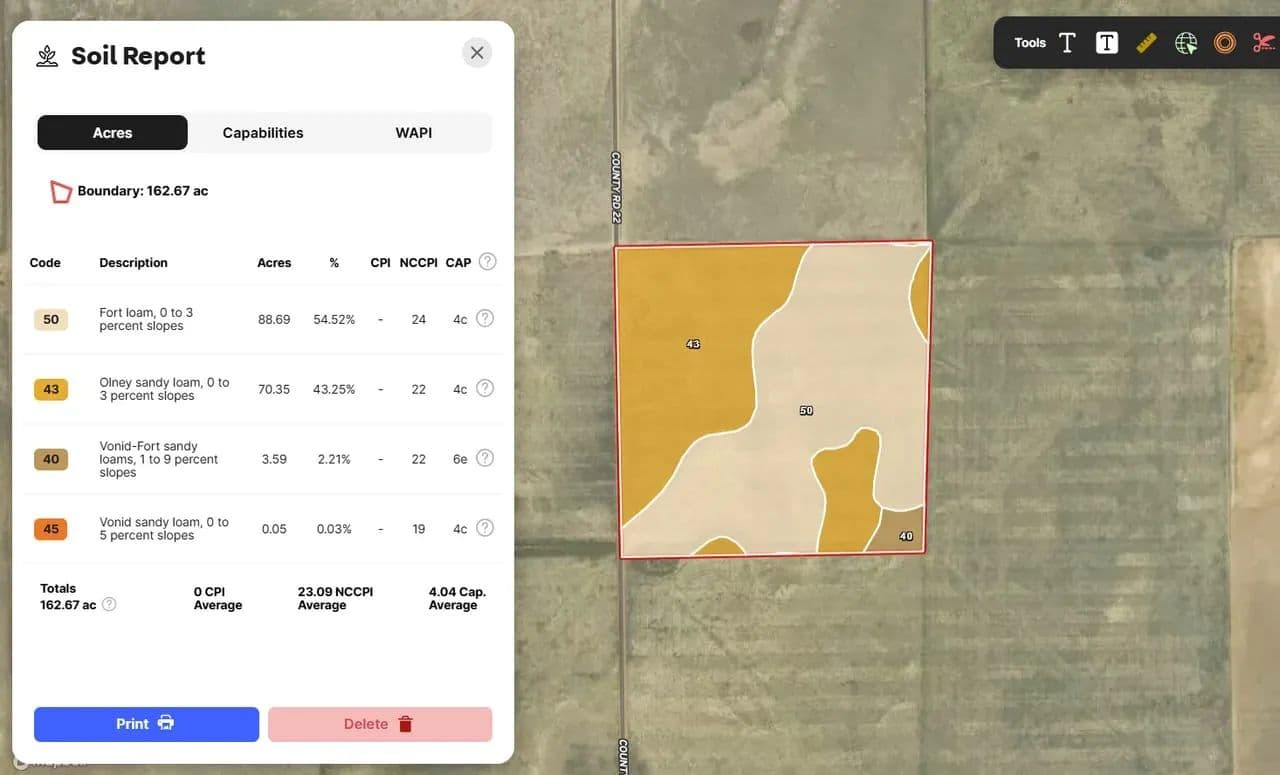Select the plain text tool
The image size is (1280, 775).
point(1067,43)
